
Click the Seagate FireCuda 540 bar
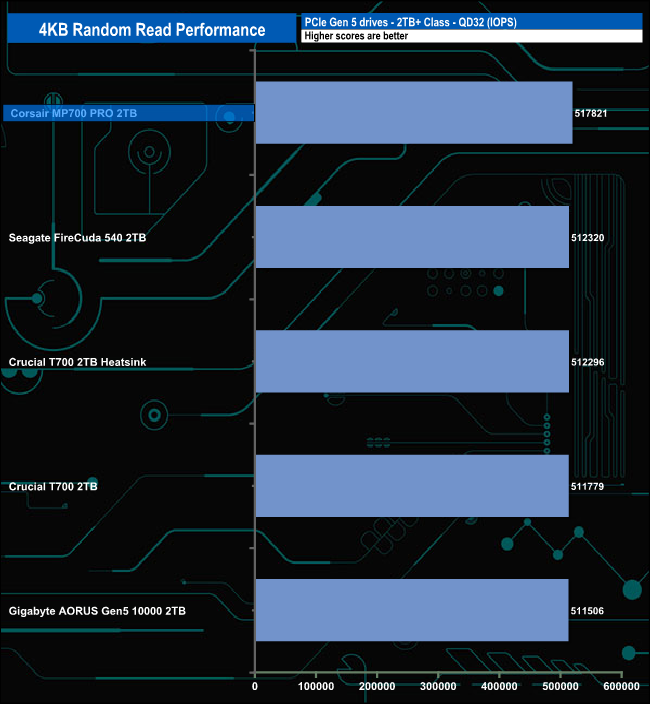[412, 237]
